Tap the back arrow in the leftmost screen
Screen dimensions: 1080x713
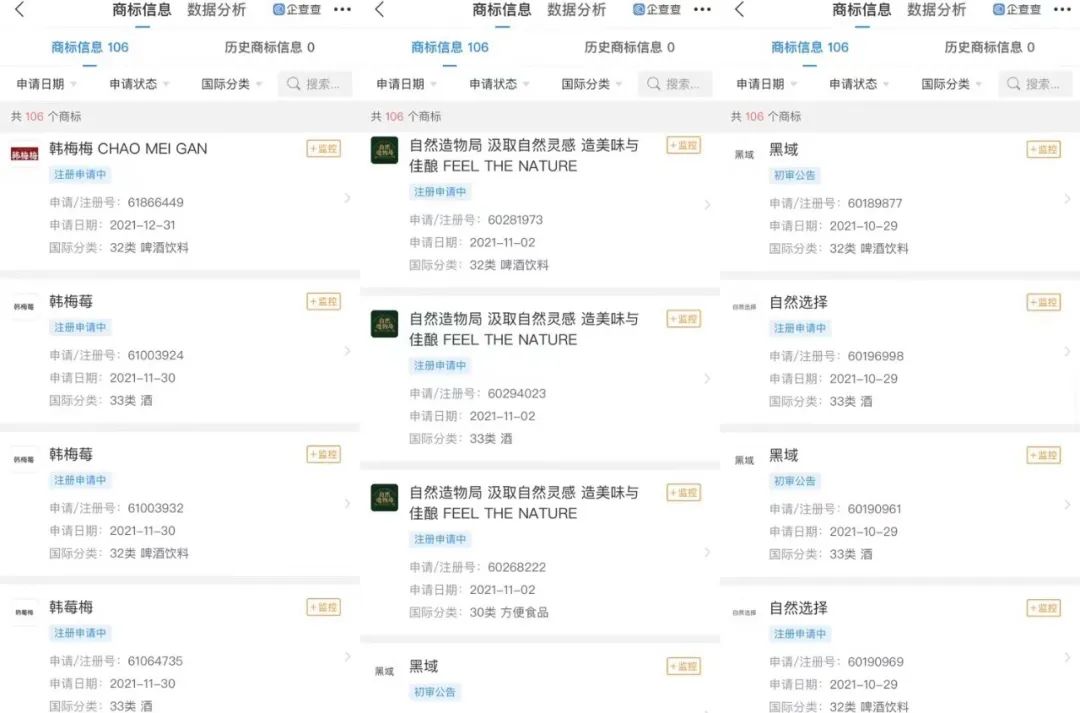tap(20, 10)
